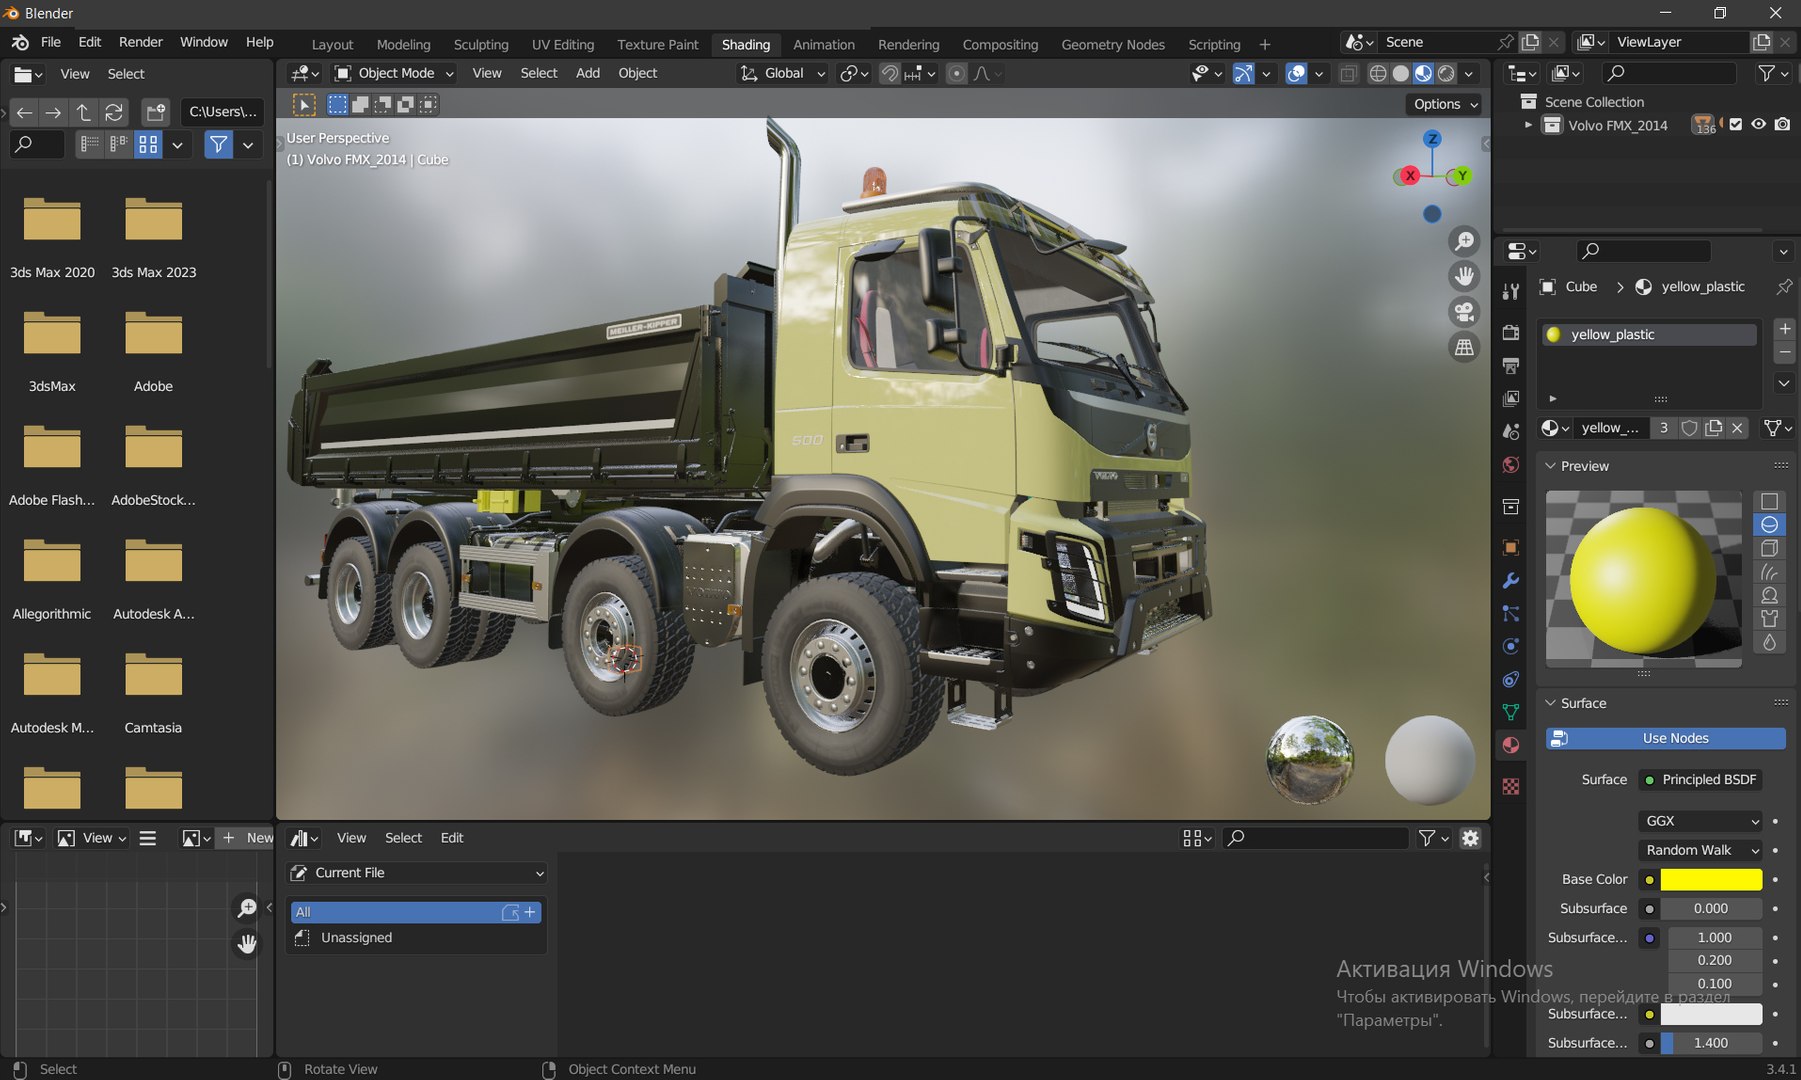Open the Physics properties tab

pos(1511,646)
